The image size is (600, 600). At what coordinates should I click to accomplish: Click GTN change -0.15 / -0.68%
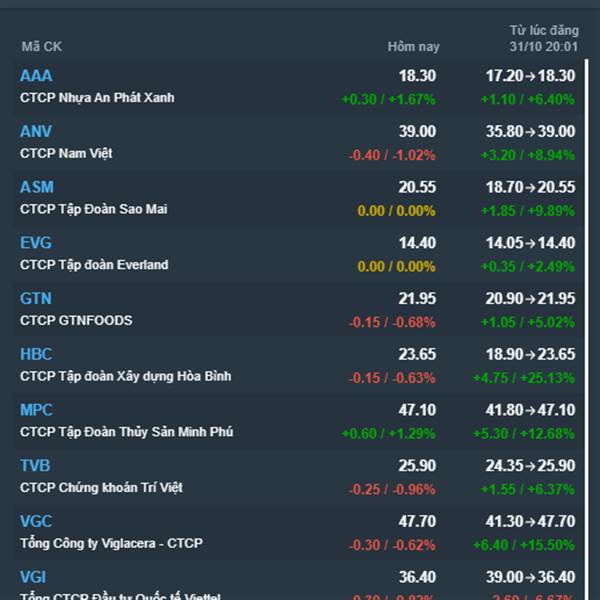click(x=392, y=322)
